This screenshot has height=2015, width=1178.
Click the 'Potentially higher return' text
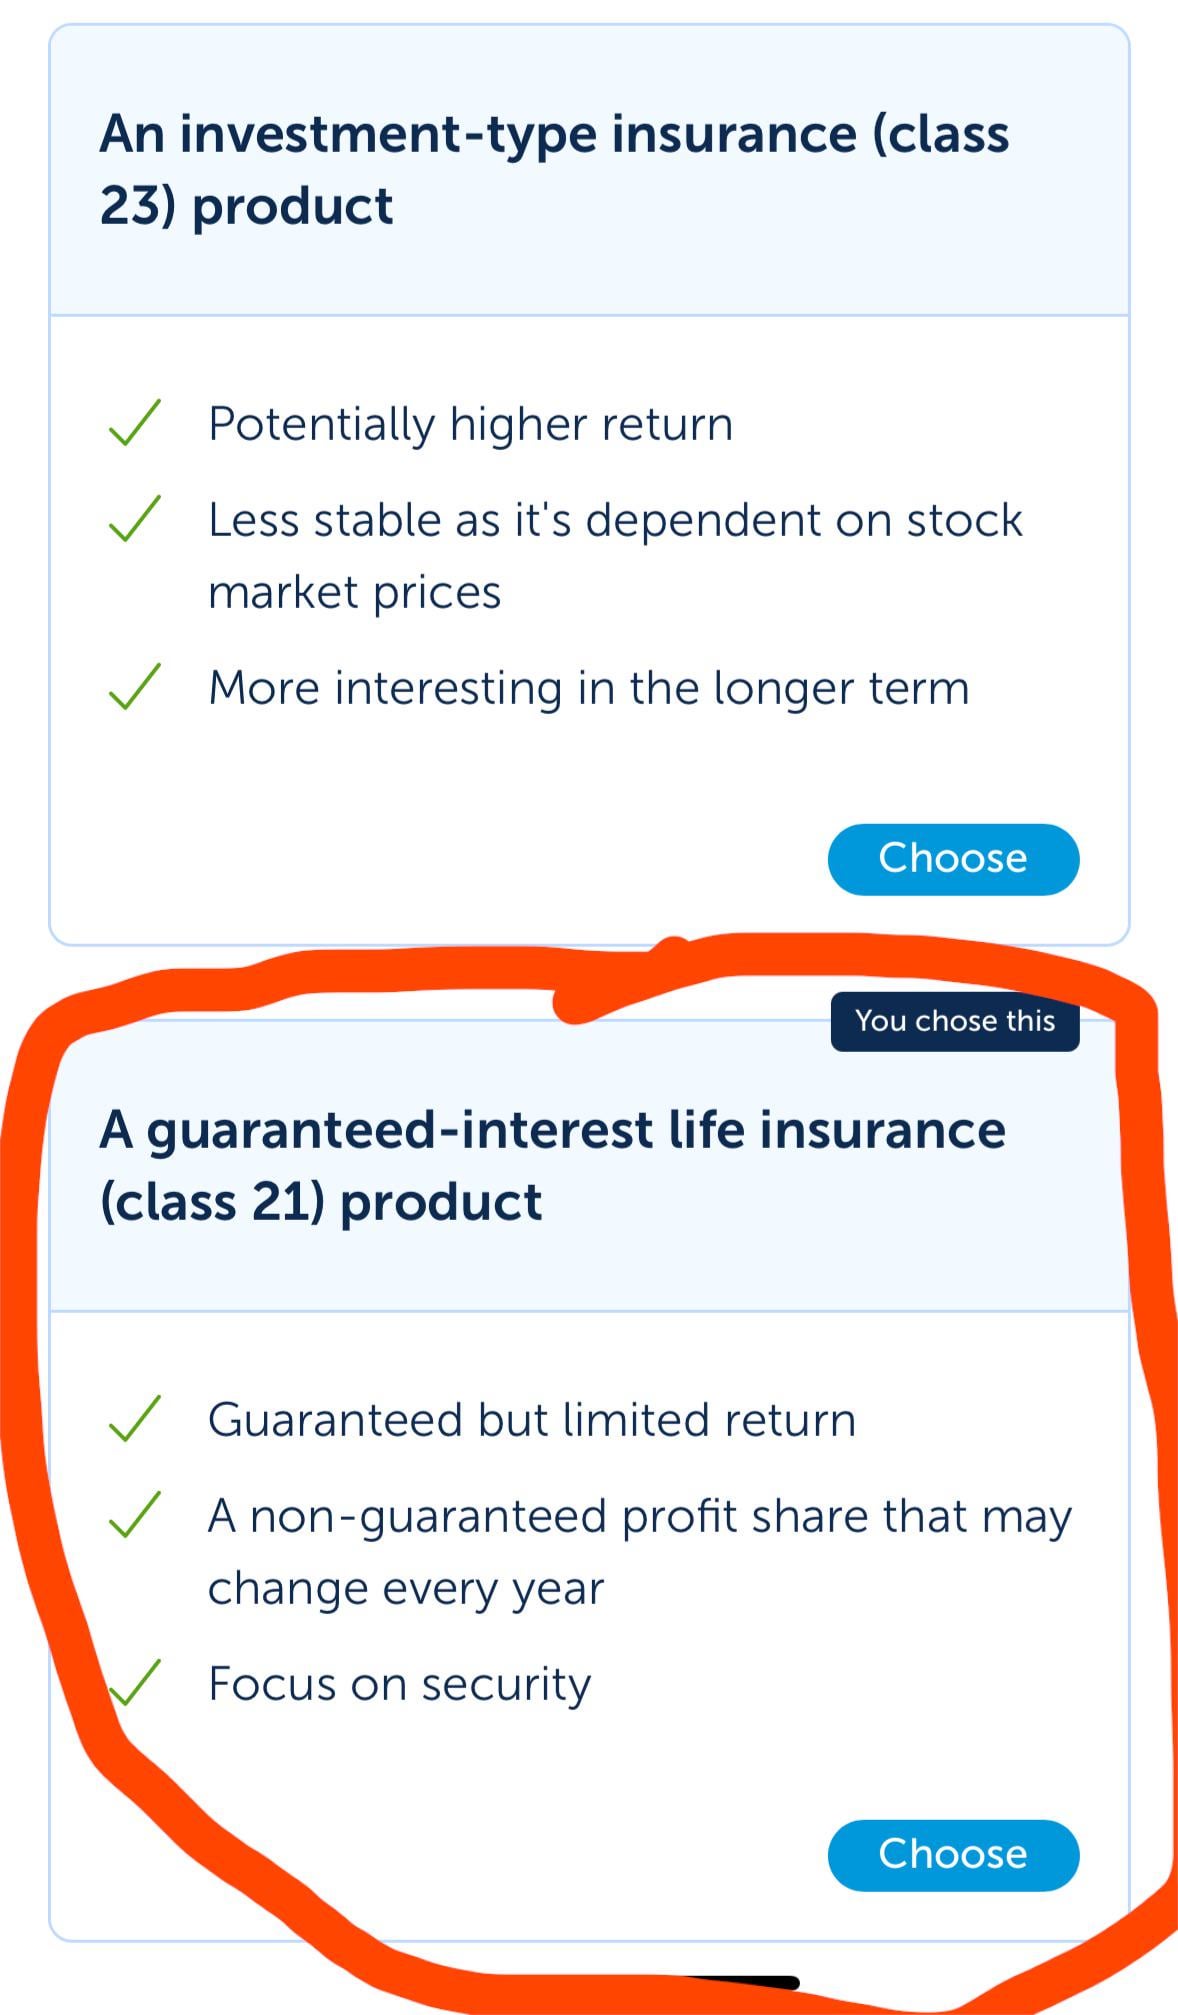click(x=470, y=424)
